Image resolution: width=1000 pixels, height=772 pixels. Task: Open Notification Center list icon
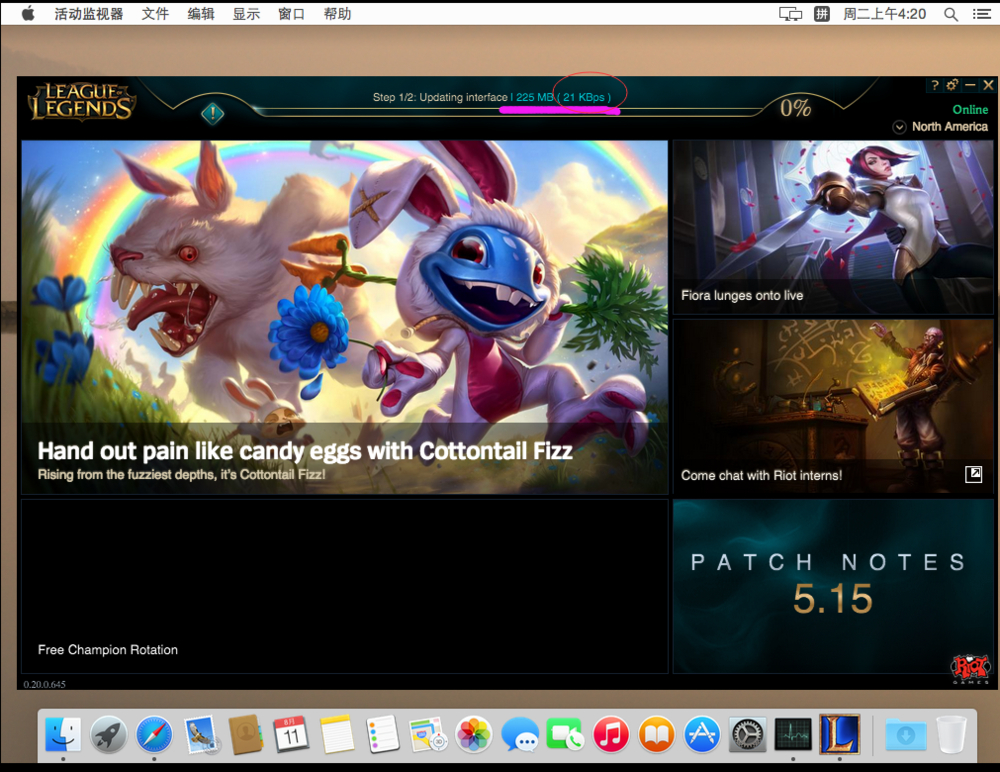981,14
